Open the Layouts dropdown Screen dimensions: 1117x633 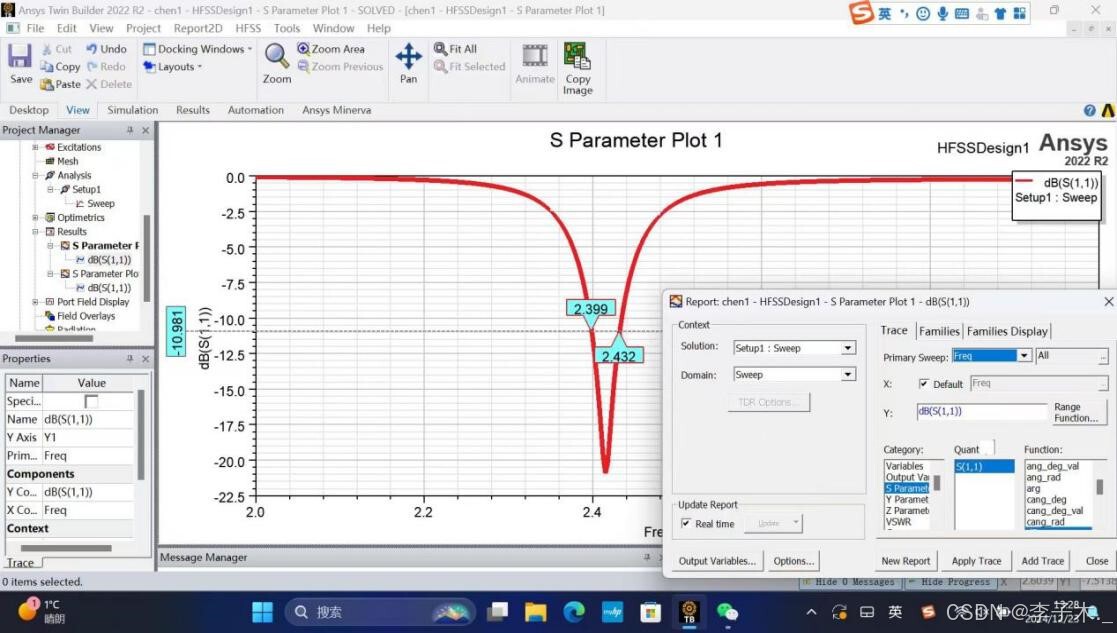click(x=172, y=66)
